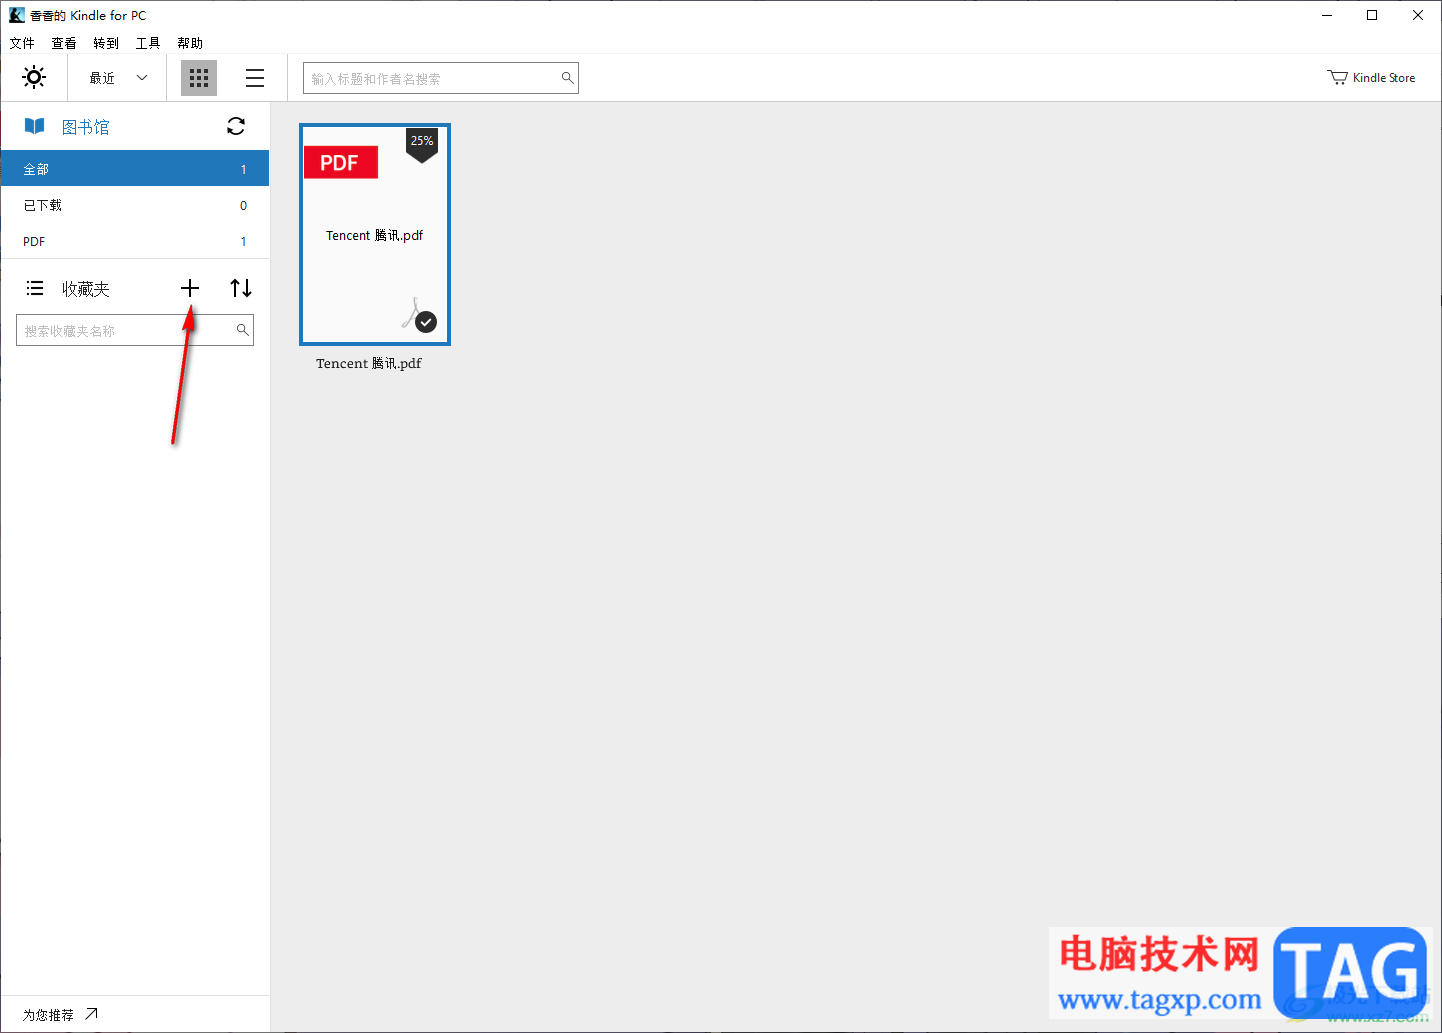Open the Tencent 腾讯.pdf book cover
Image resolution: width=1442 pixels, height=1033 pixels.
375,234
